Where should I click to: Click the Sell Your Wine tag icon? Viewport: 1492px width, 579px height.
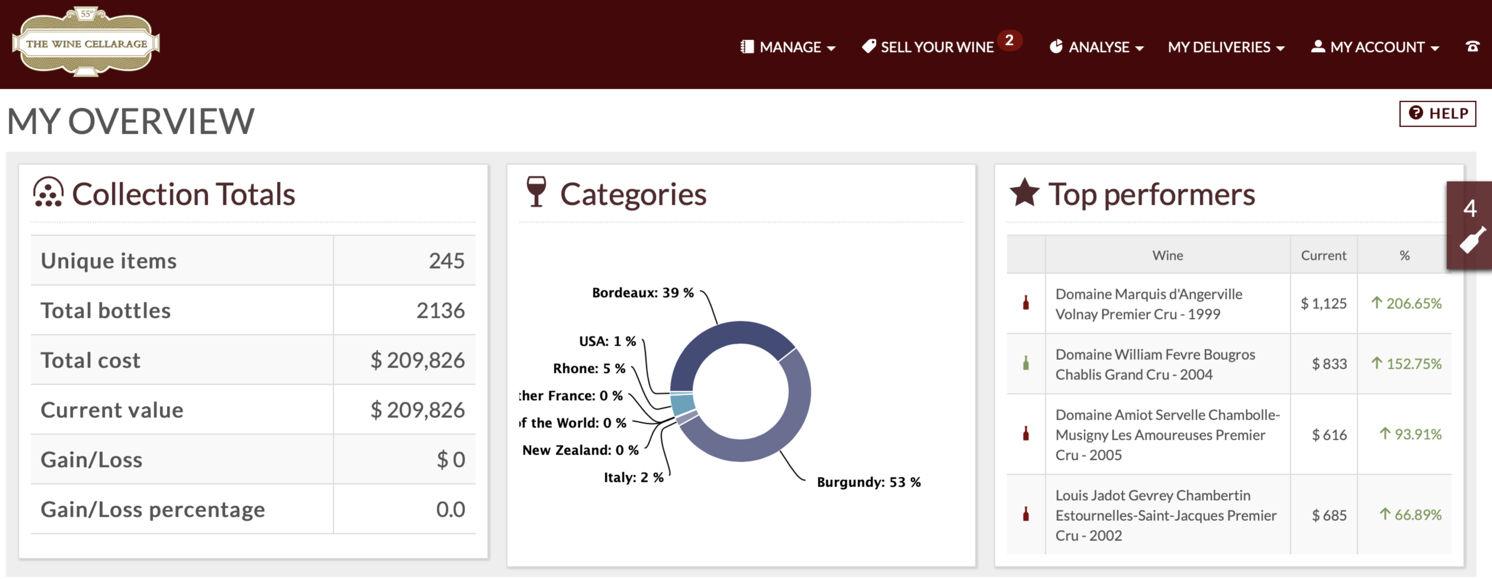869,47
